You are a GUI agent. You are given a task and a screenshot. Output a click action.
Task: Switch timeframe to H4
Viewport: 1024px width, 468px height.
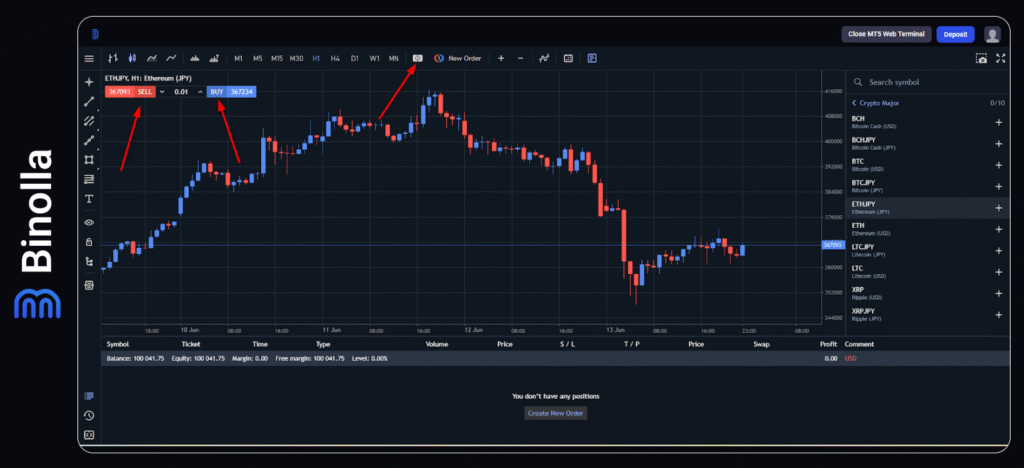tap(335, 58)
